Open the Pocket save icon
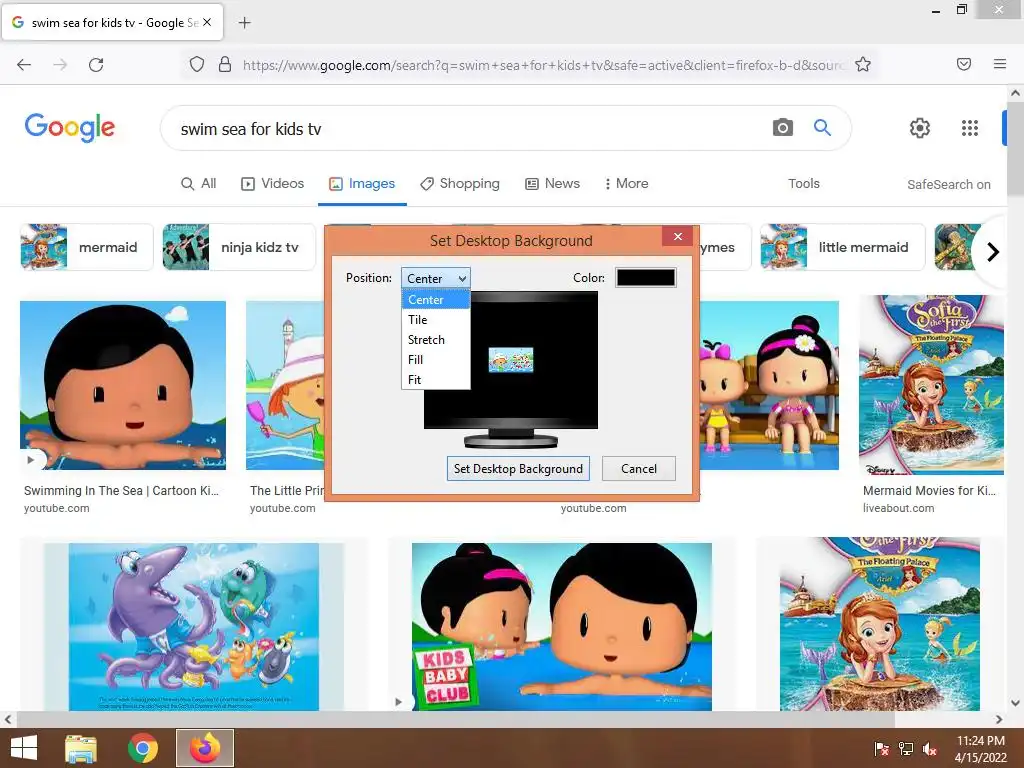Viewport: 1024px width, 768px height. pos(964,64)
